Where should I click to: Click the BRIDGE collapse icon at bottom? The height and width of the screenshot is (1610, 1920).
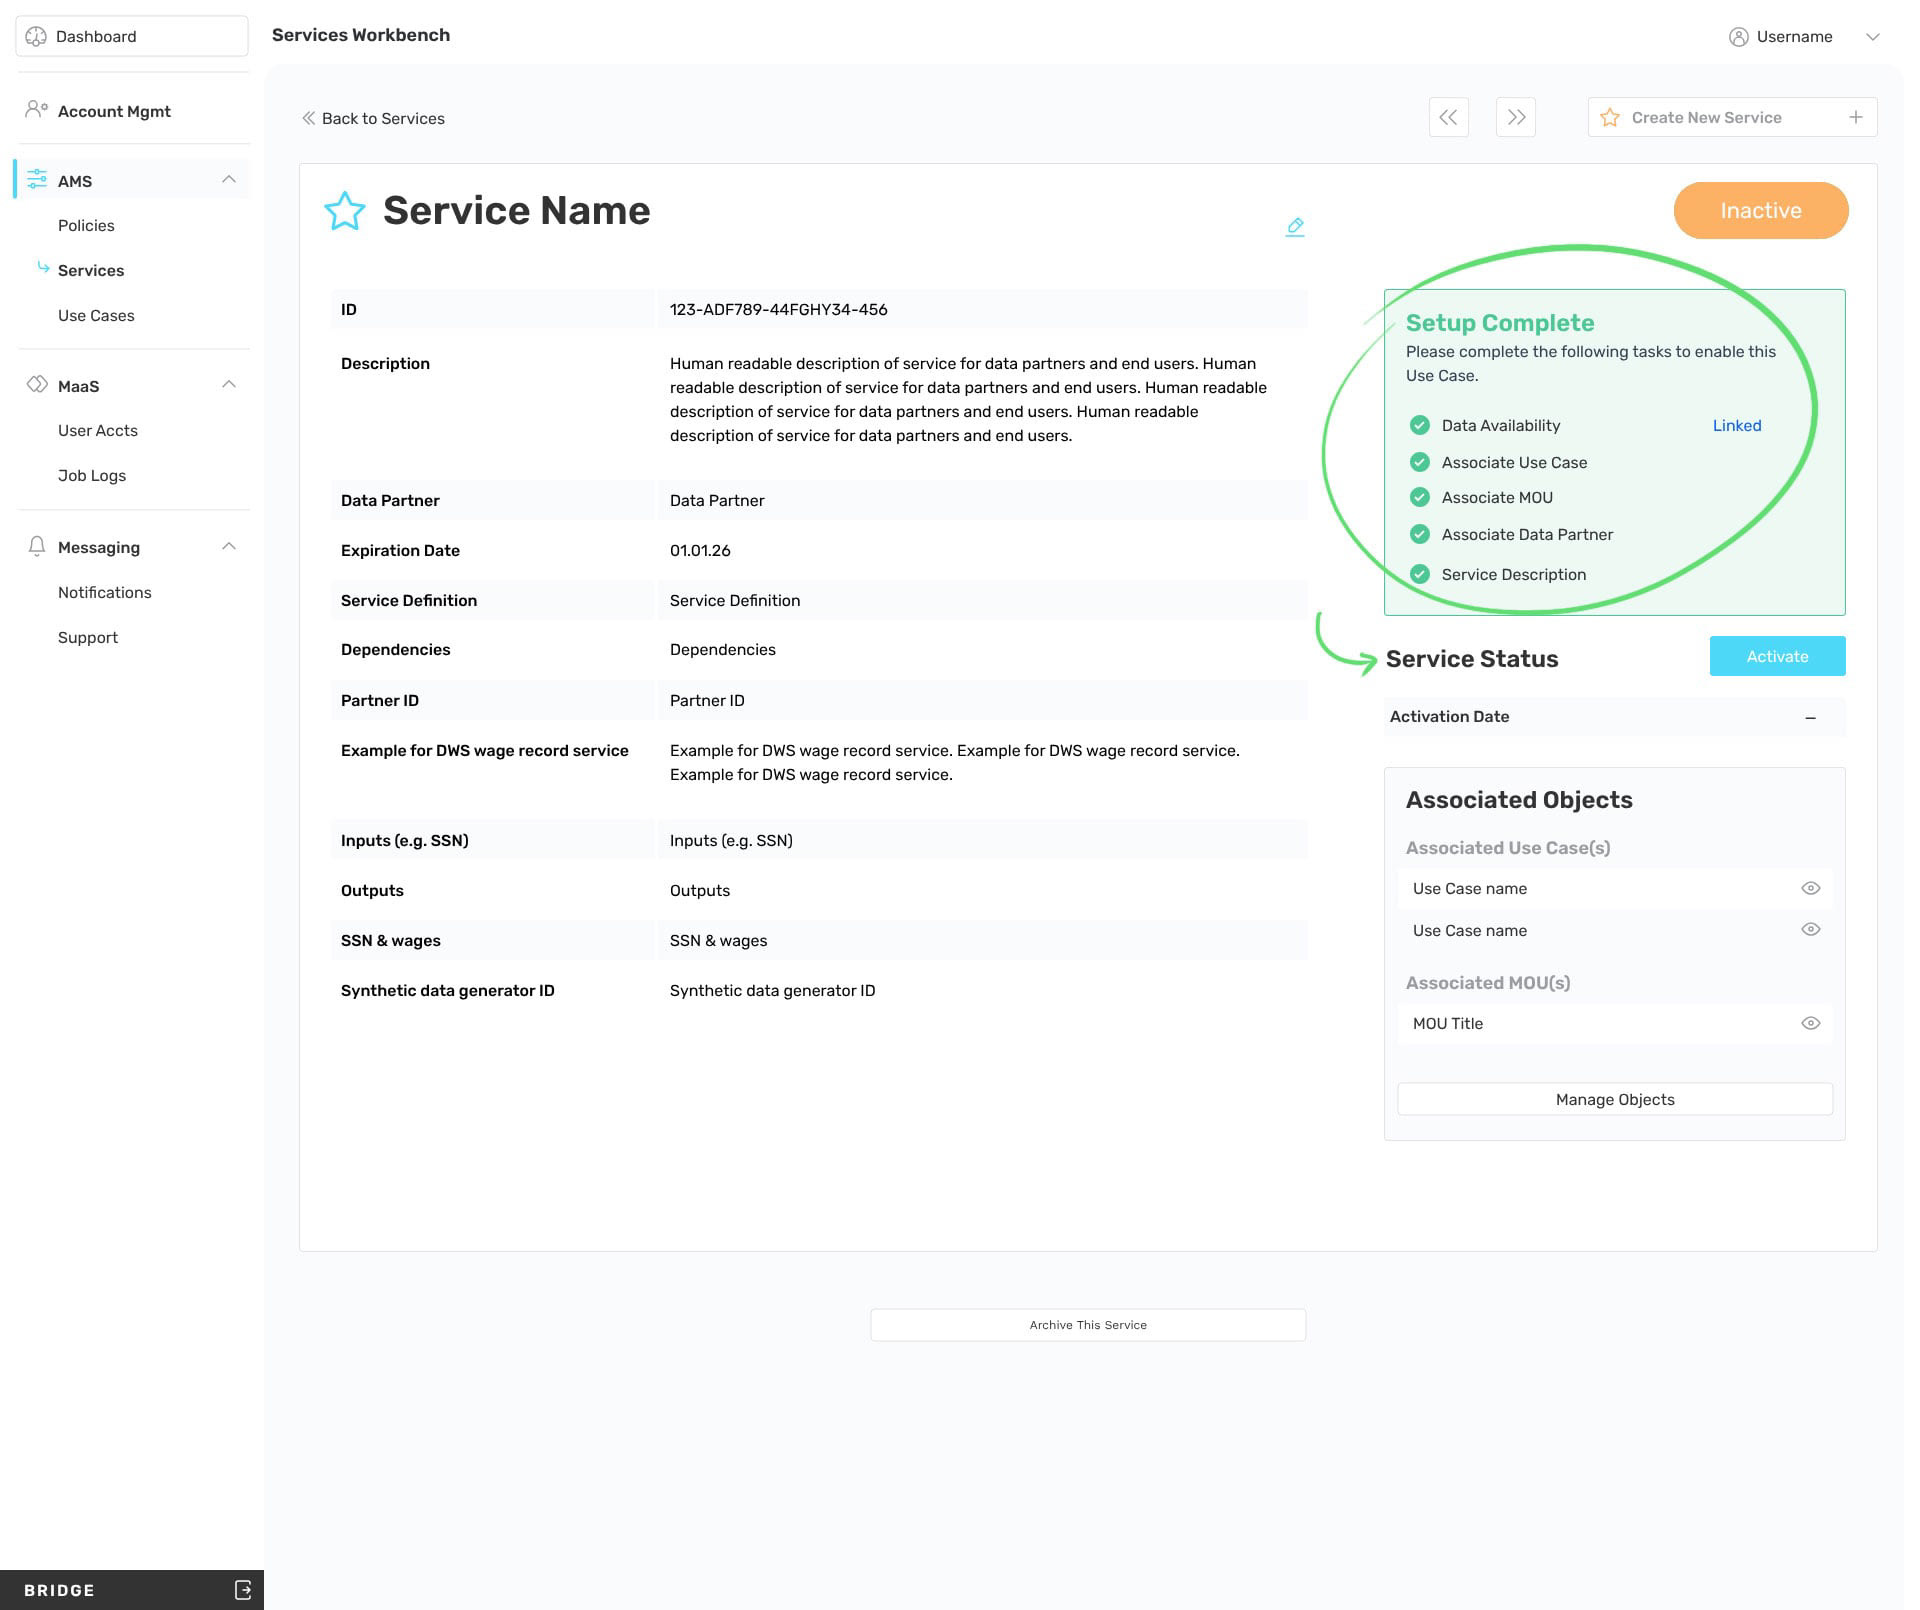[x=242, y=1589]
